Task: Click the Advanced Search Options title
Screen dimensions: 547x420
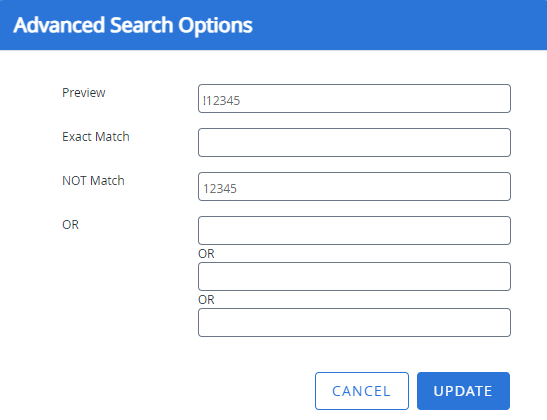Action: 133,25
